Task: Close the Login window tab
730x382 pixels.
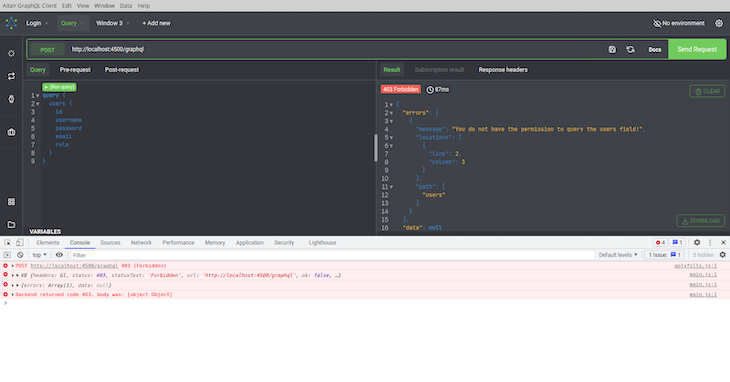Action: click(x=47, y=23)
